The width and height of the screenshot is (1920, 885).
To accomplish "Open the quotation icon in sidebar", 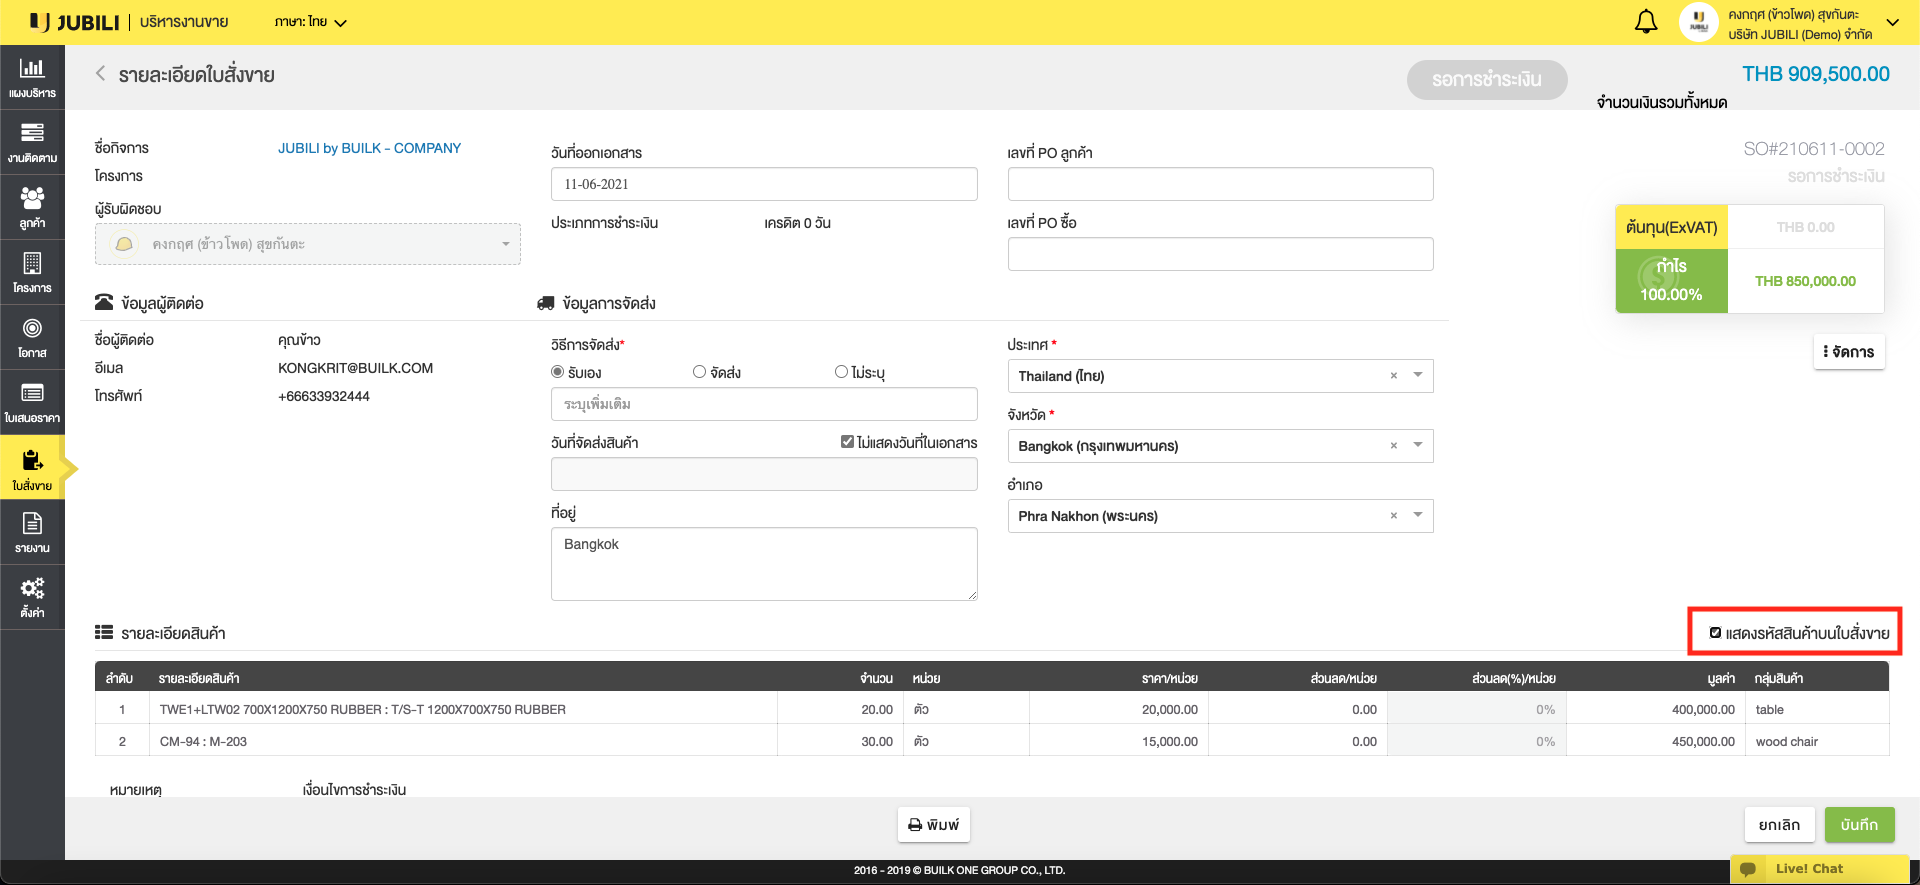I will 32,394.
